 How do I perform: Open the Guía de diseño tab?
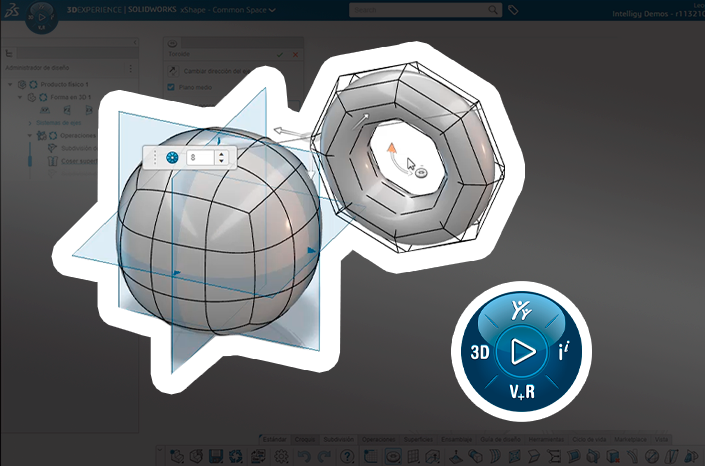(x=500, y=439)
